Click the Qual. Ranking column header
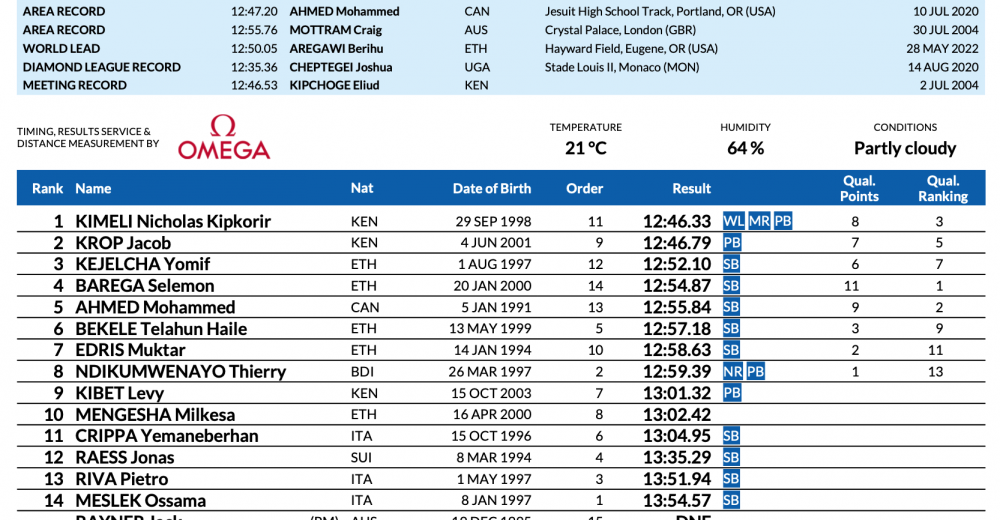 point(943,188)
